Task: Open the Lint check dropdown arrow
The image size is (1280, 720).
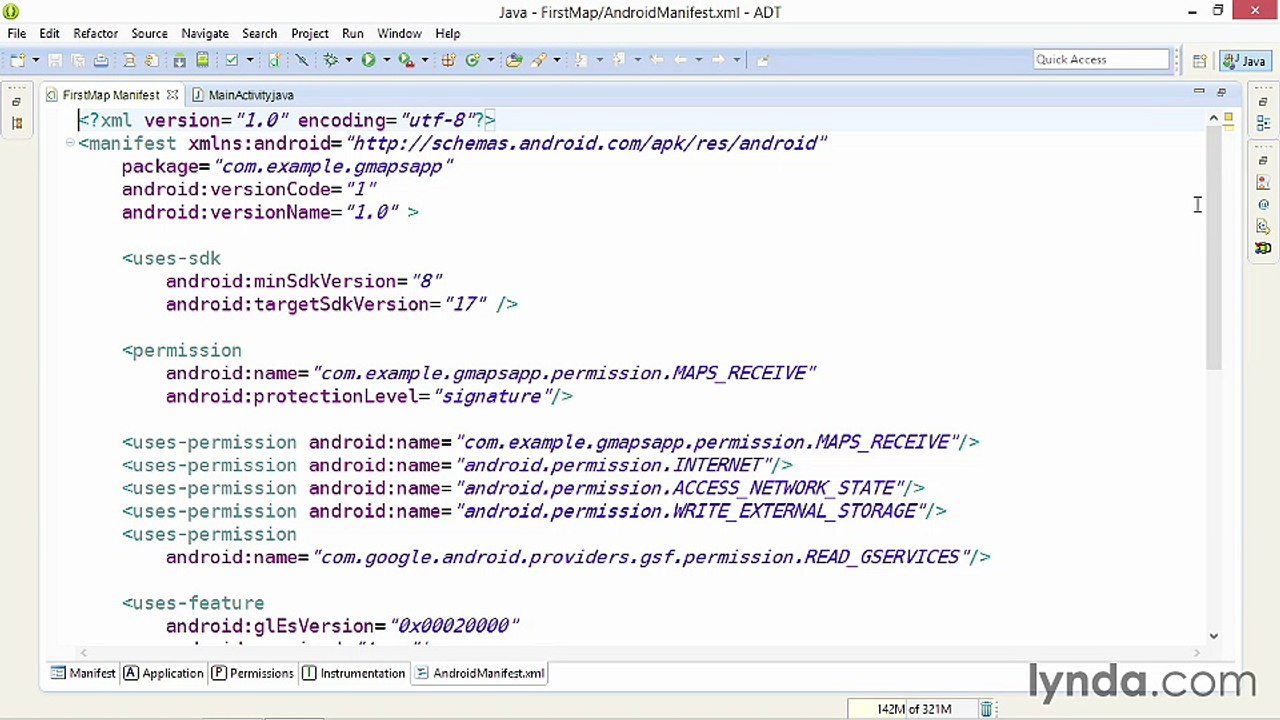Action: click(250, 60)
